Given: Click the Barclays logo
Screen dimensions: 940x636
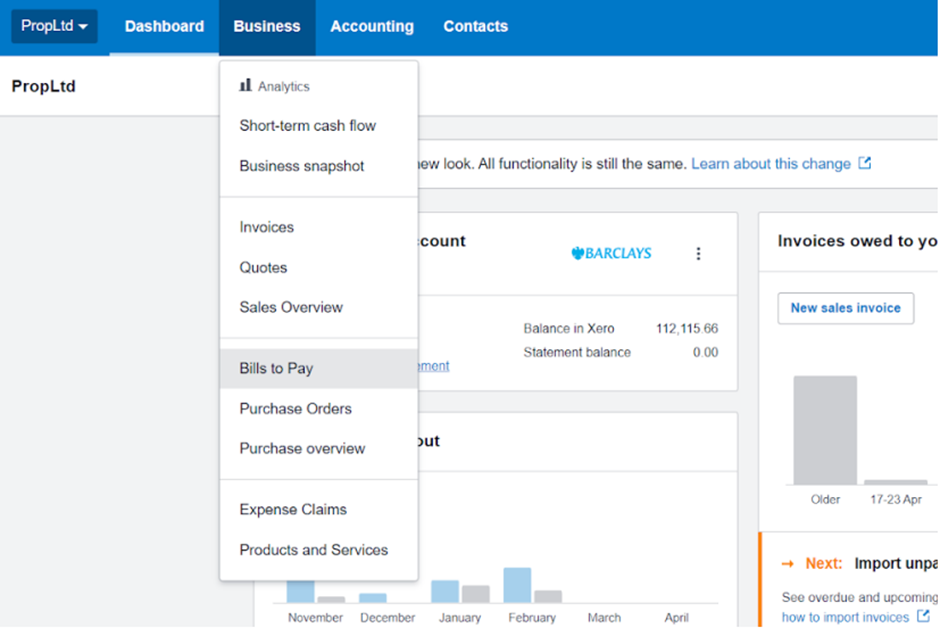Looking at the screenshot, I should [x=611, y=254].
